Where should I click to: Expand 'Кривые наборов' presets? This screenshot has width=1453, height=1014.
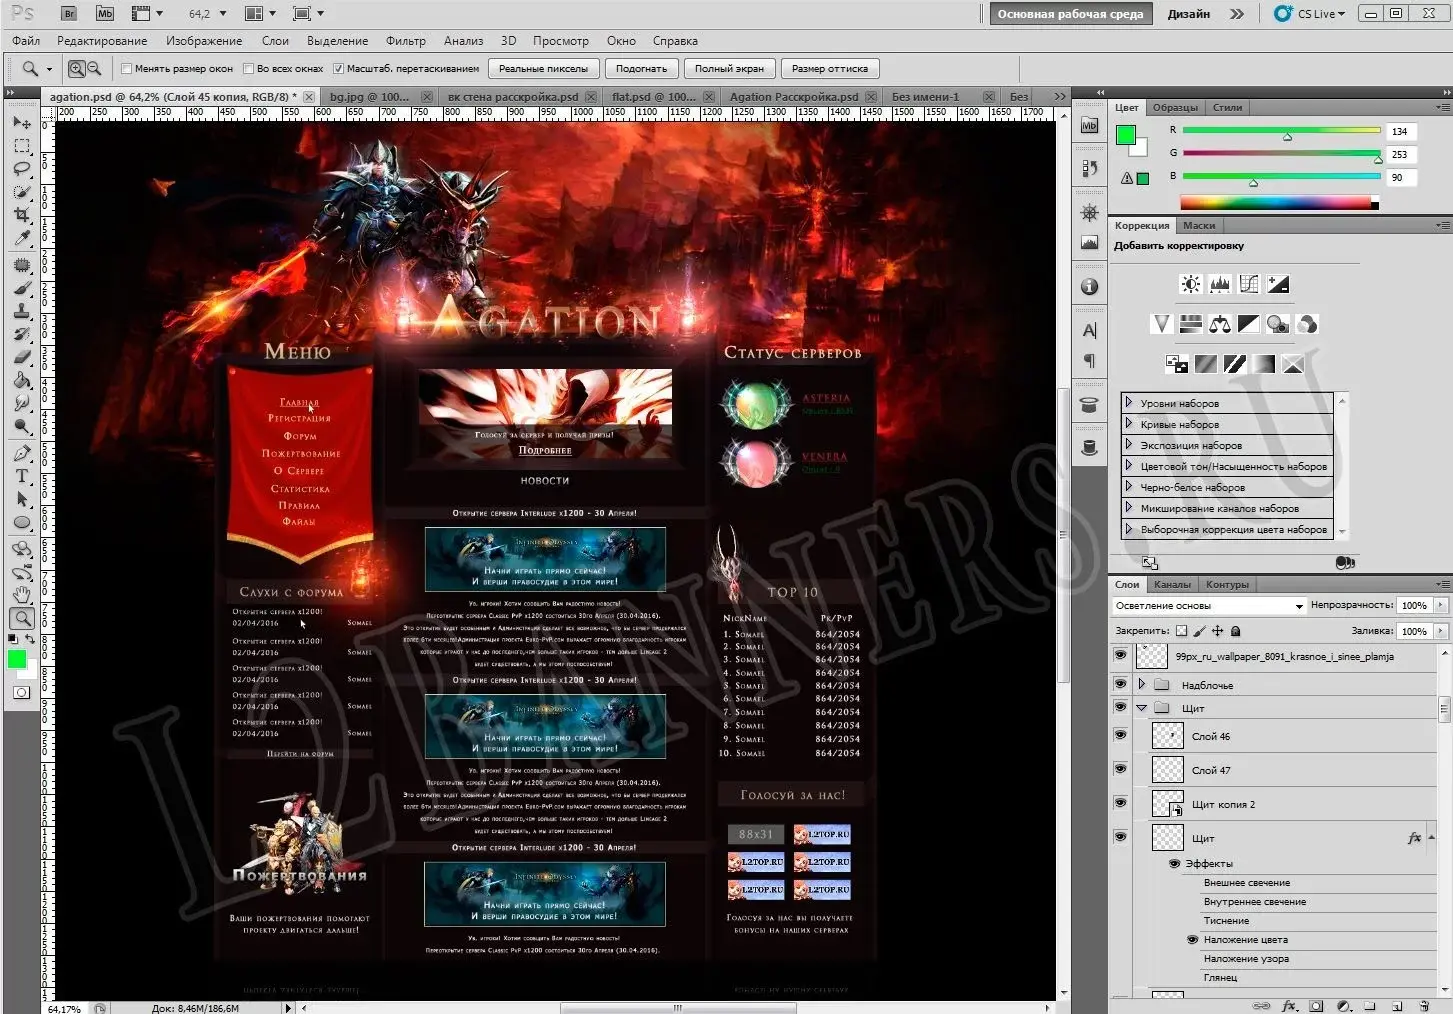tap(1129, 423)
